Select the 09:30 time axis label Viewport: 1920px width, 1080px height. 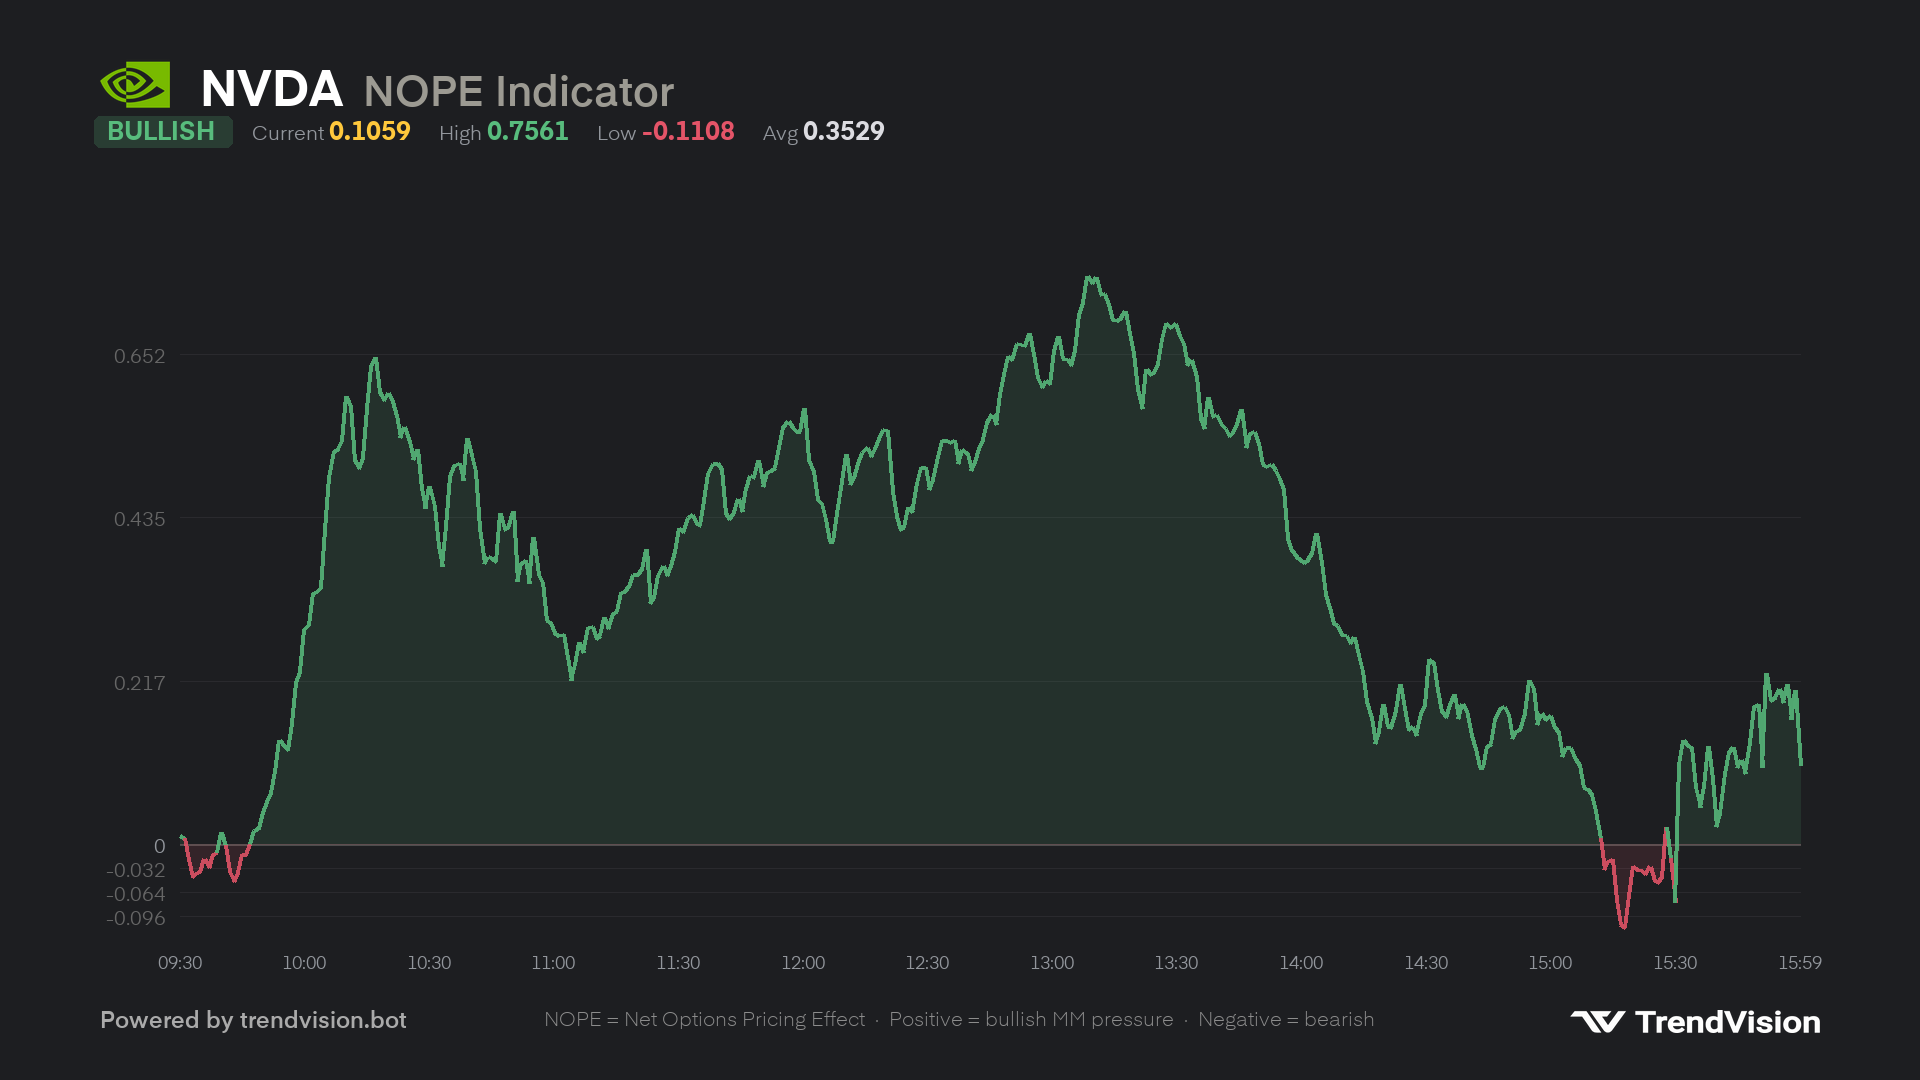180,963
